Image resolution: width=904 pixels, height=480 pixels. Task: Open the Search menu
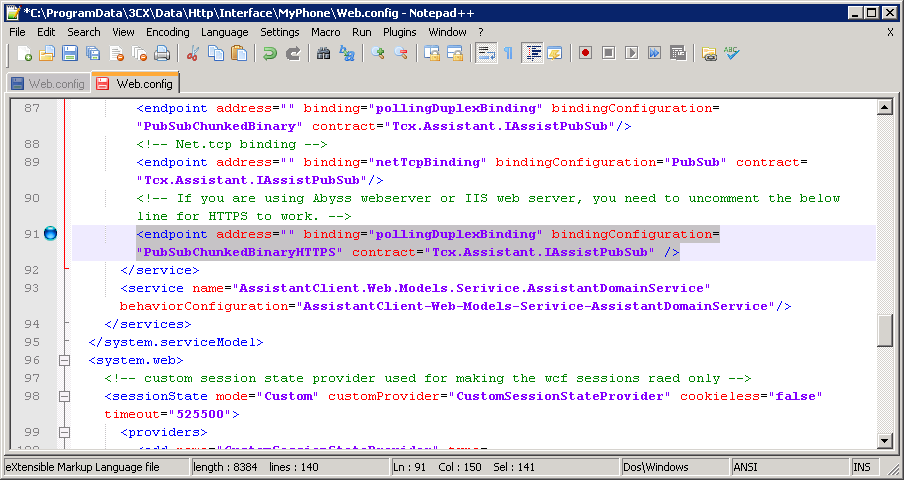tap(84, 32)
